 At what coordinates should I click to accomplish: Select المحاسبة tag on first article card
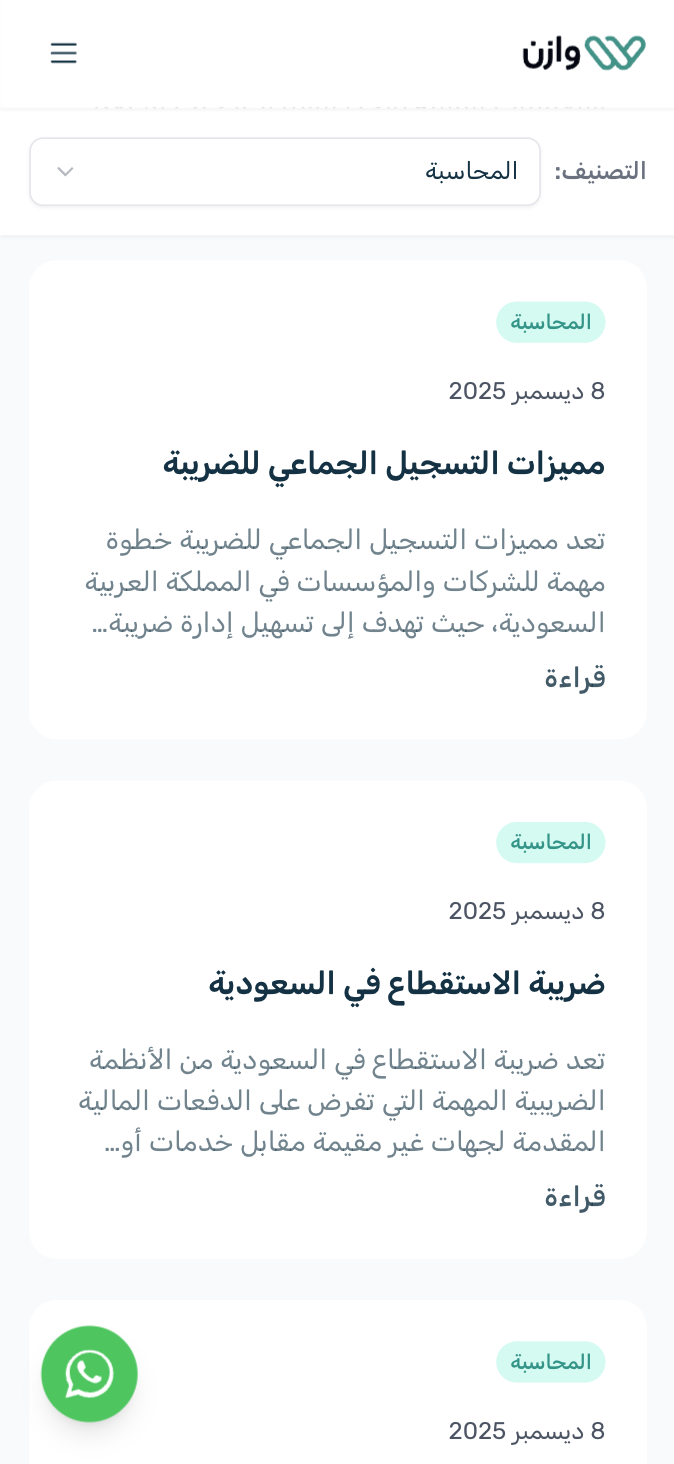[551, 322]
